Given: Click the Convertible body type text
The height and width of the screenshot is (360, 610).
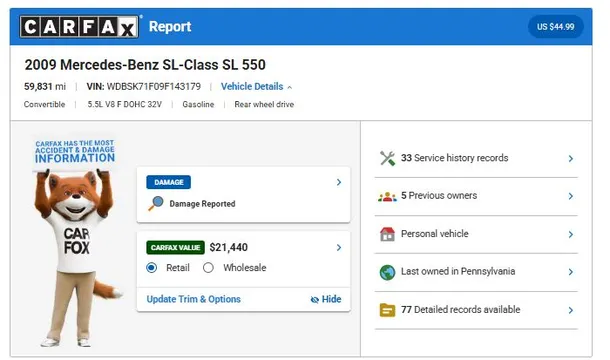Looking at the screenshot, I should pyautogui.click(x=44, y=104).
